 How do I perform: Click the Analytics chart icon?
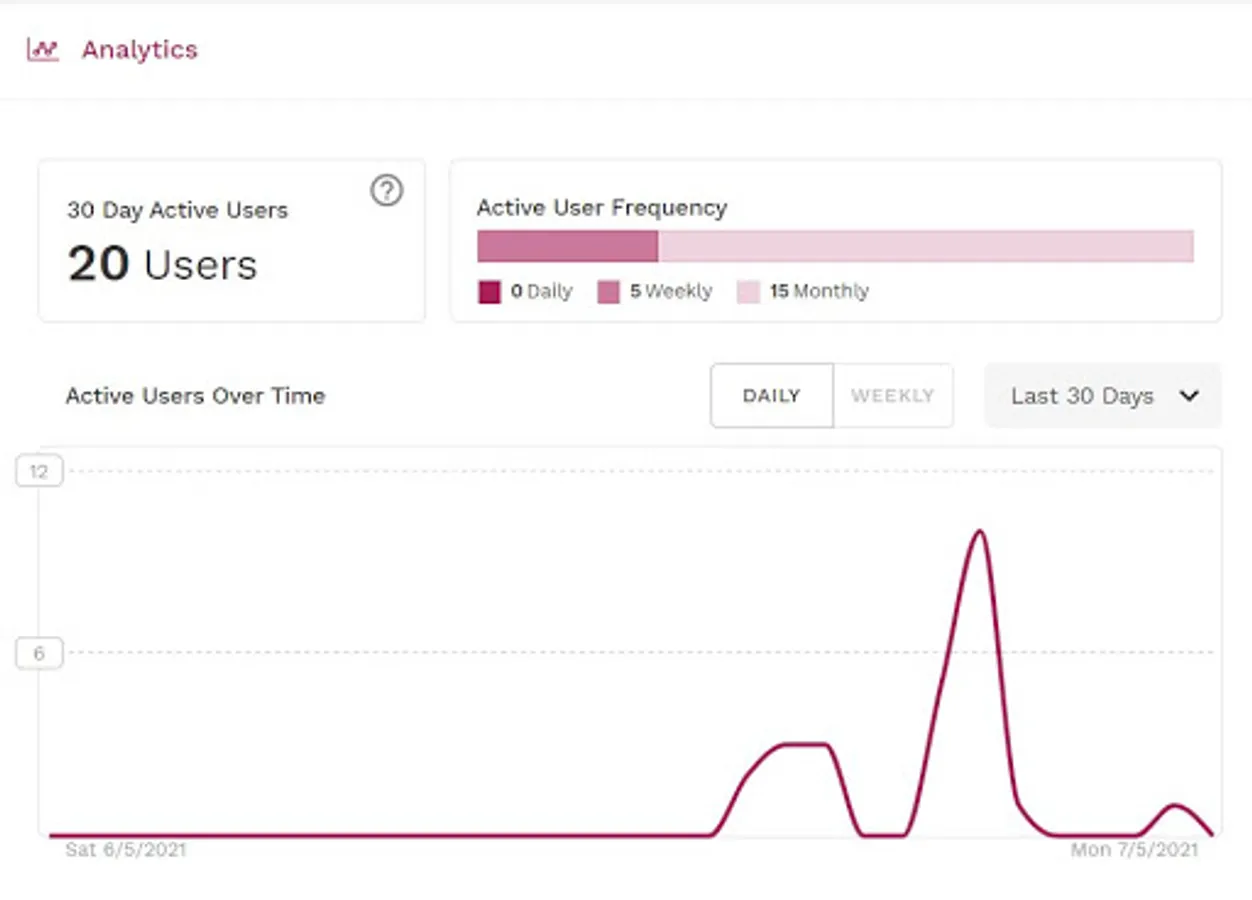coord(42,50)
